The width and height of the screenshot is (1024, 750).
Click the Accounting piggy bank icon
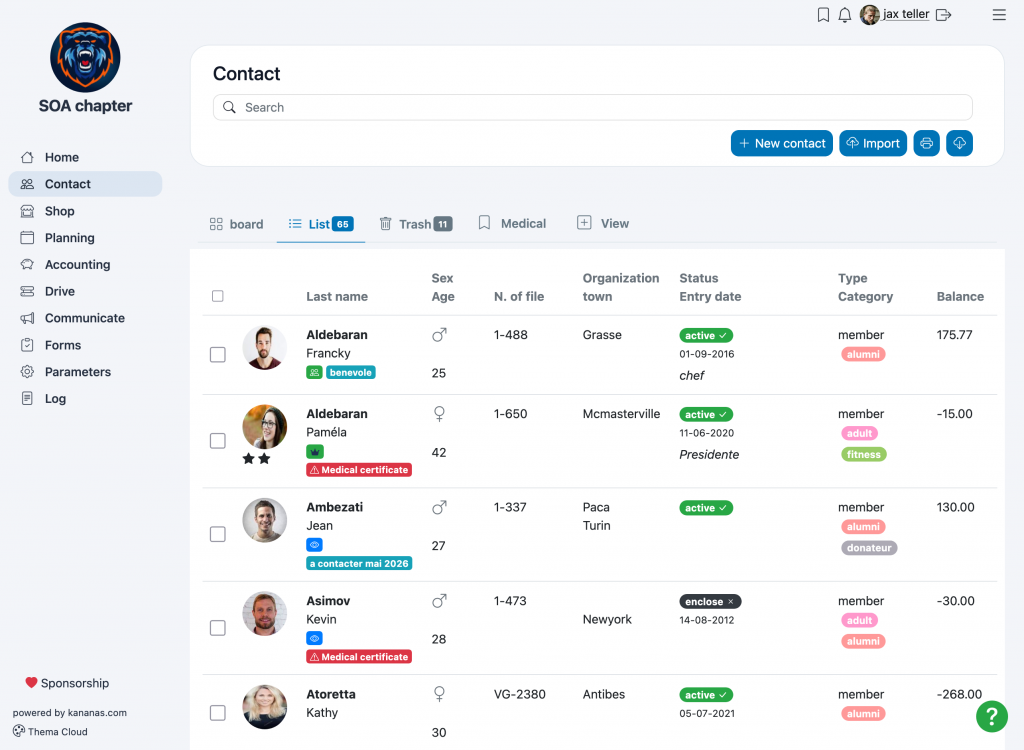(x=27, y=265)
